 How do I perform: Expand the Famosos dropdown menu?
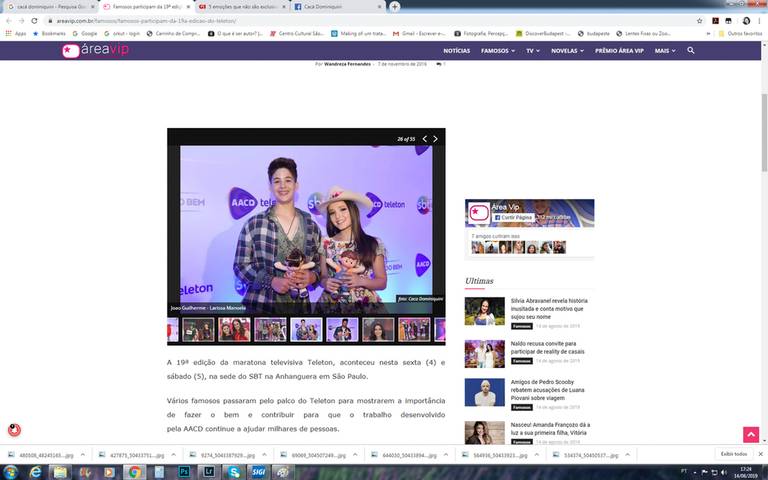pyautogui.click(x=498, y=51)
